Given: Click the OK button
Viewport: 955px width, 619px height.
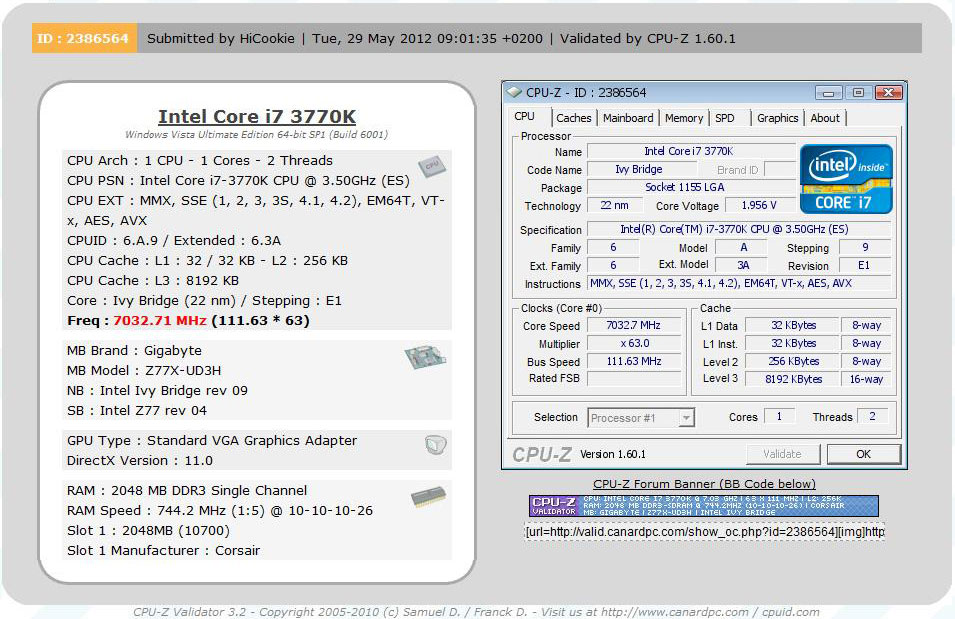Looking at the screenshot, I should (864, 454).
